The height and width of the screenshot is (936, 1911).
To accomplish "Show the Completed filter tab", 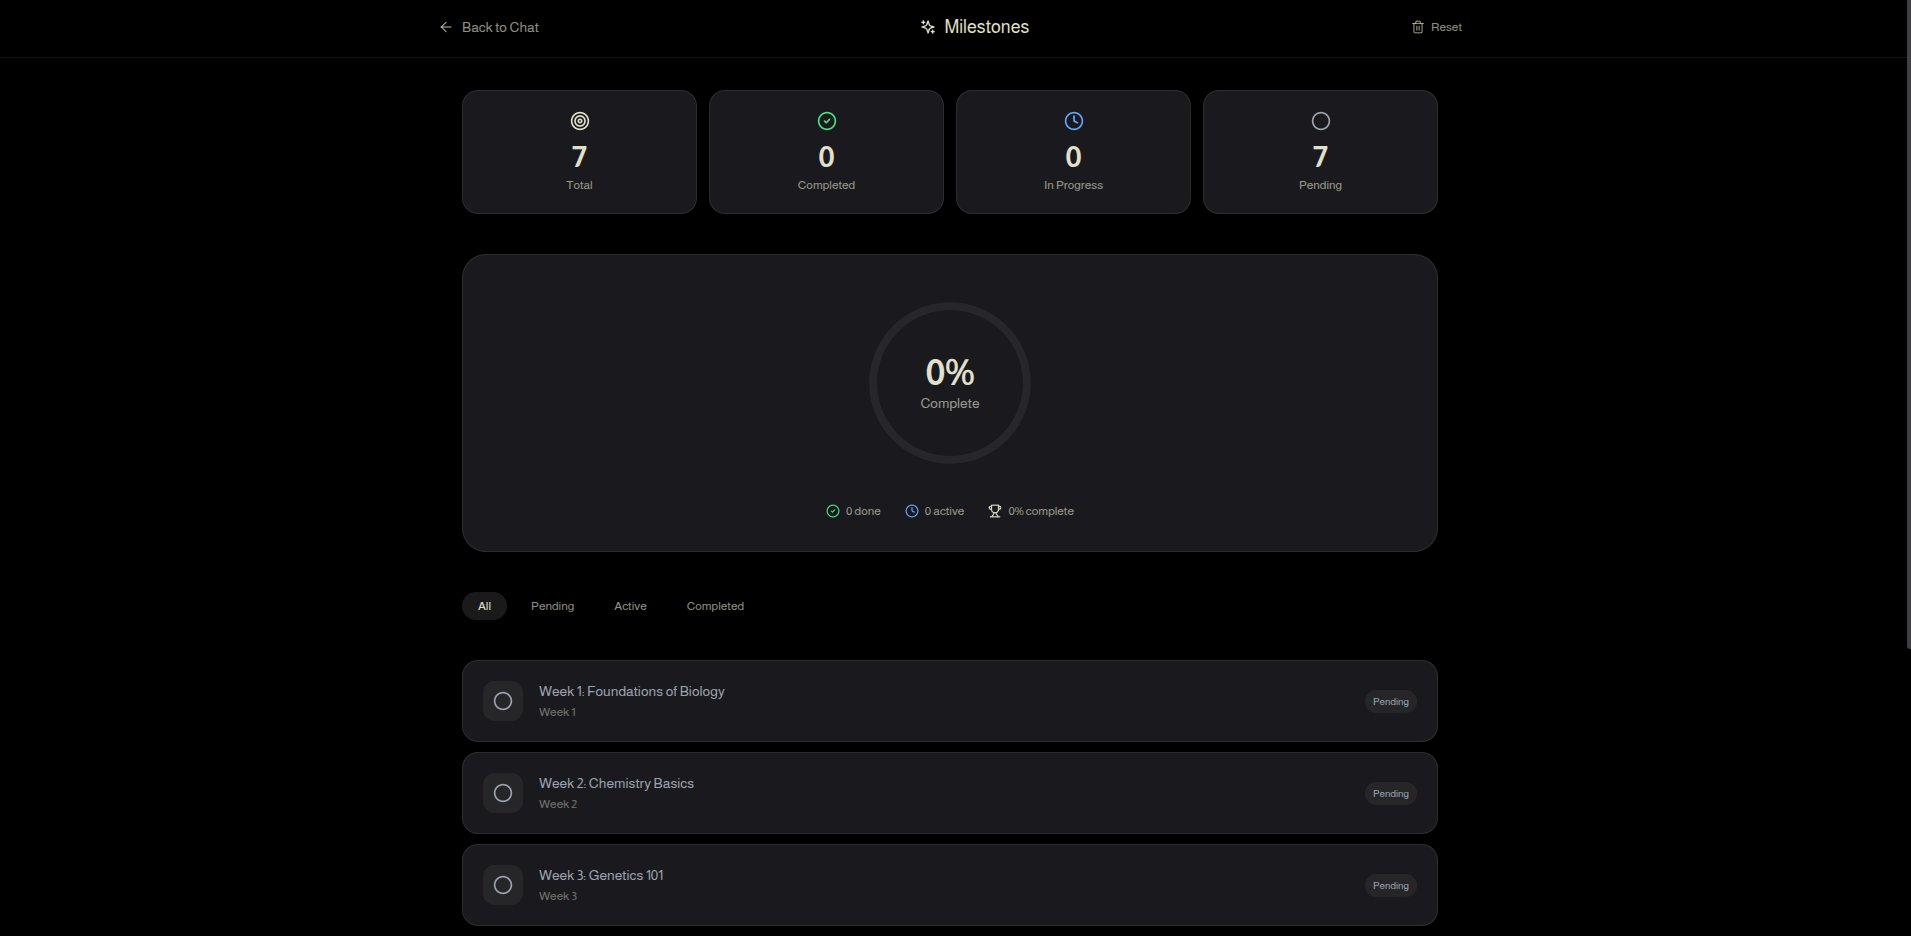I will tap(715, 606).
